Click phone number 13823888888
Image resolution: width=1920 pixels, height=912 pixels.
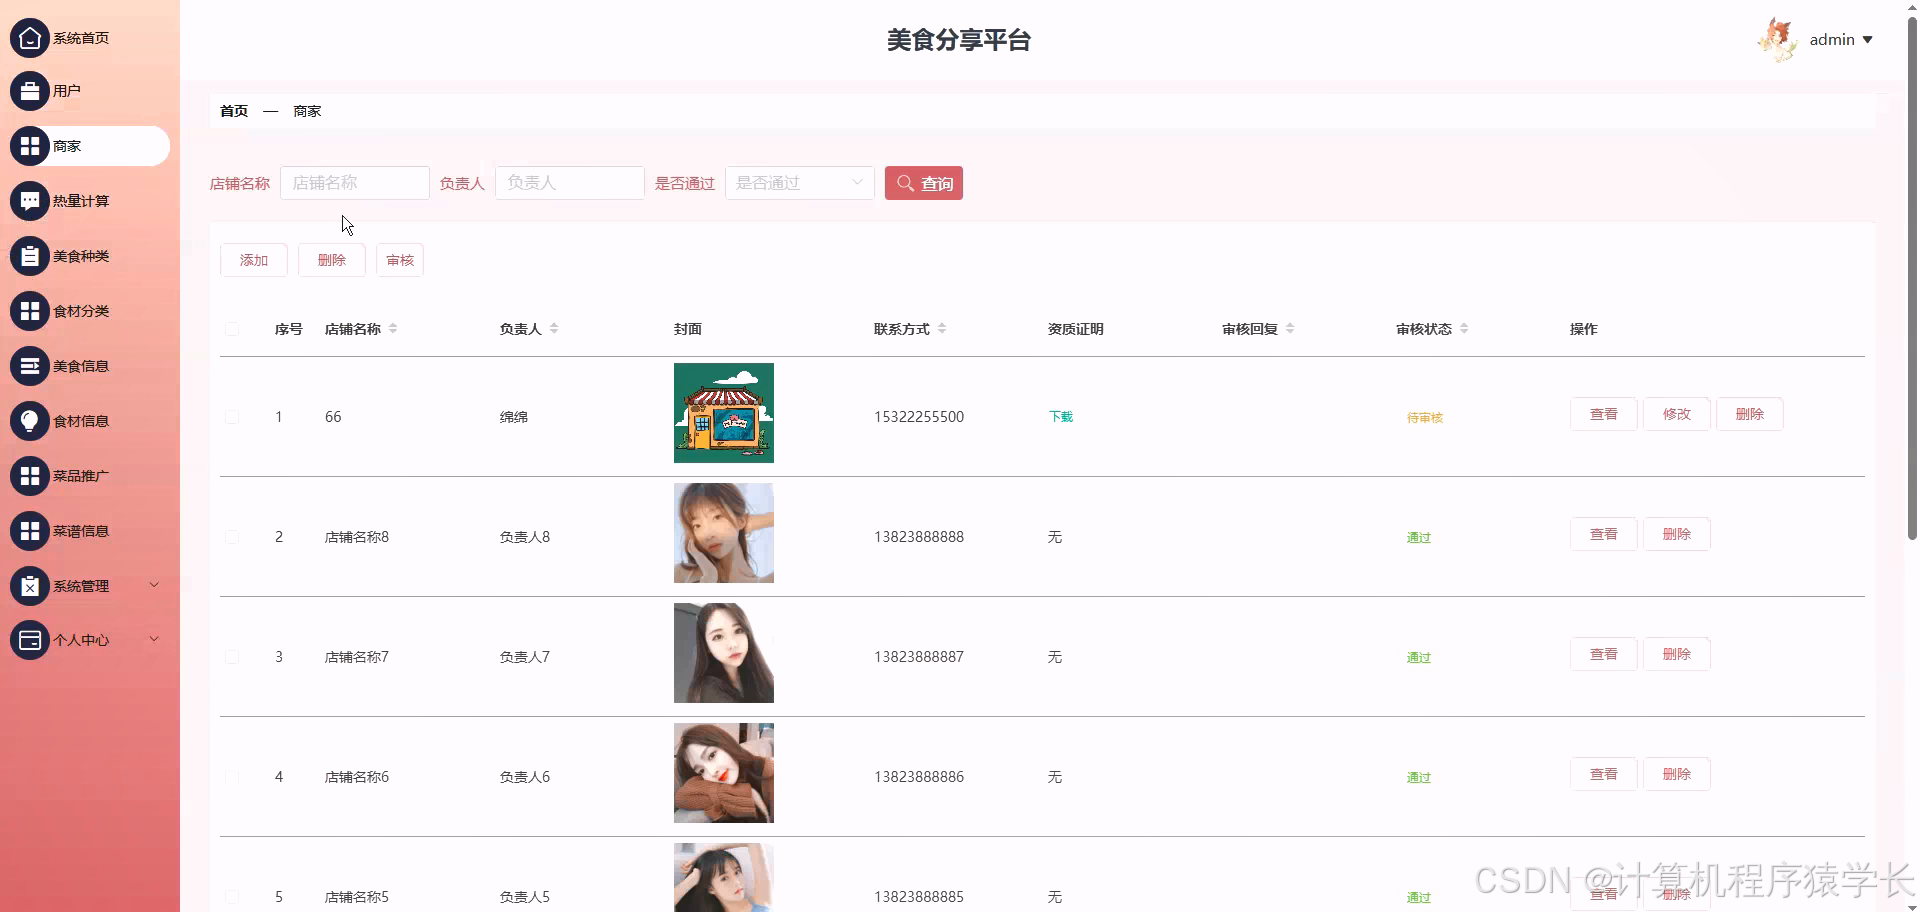tap(919, 537)
